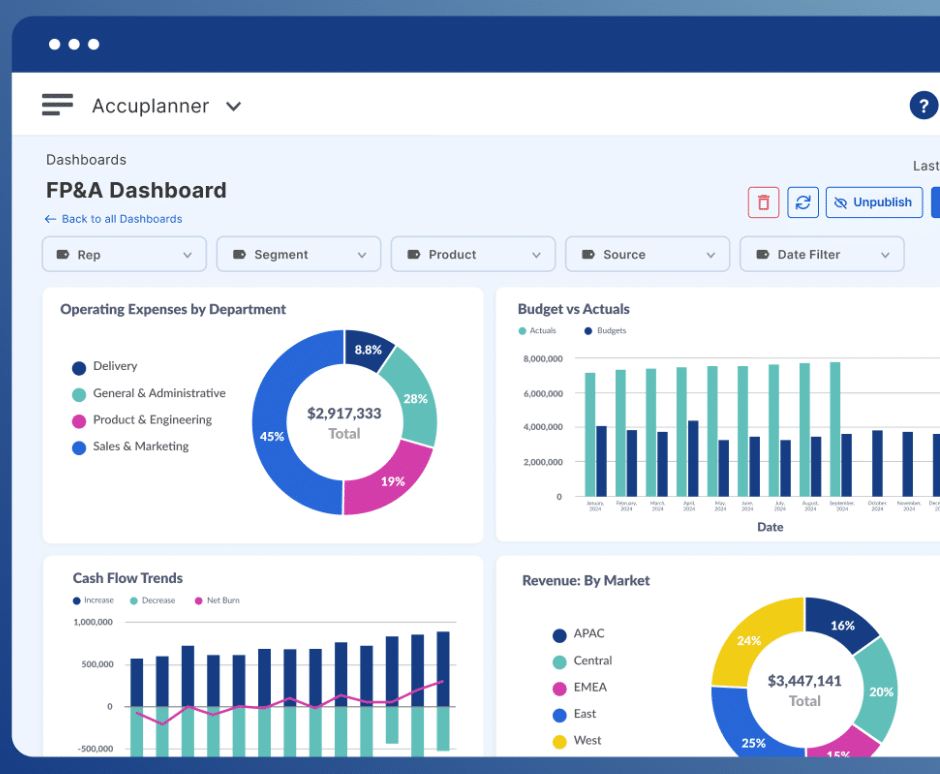Click the hamburger menu beside Accuplanner
Image resolution: width=940 pixels, height=774 pixels.
click(57, 104)
